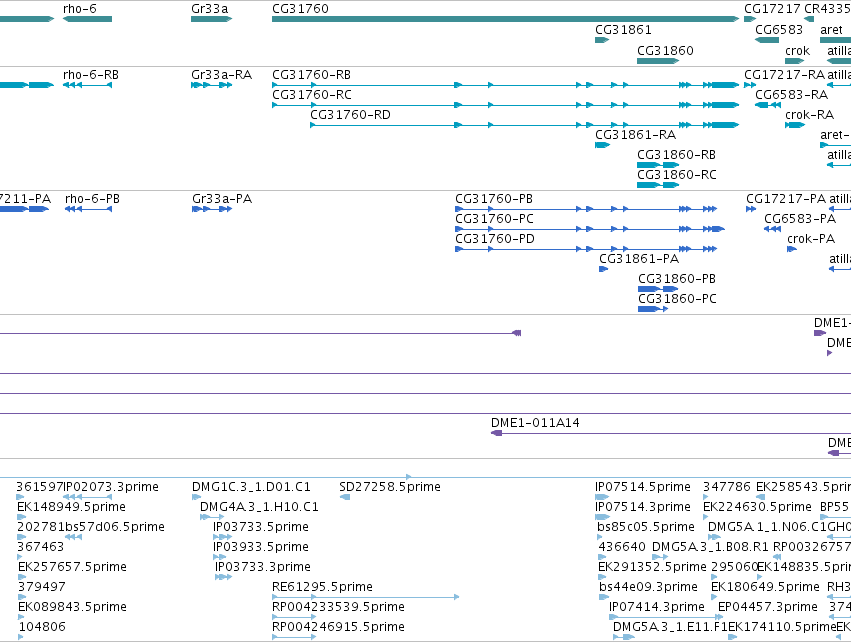Select the EK089843.5prime EST
This screenshot has width=851, height=642.
(21, 617)
